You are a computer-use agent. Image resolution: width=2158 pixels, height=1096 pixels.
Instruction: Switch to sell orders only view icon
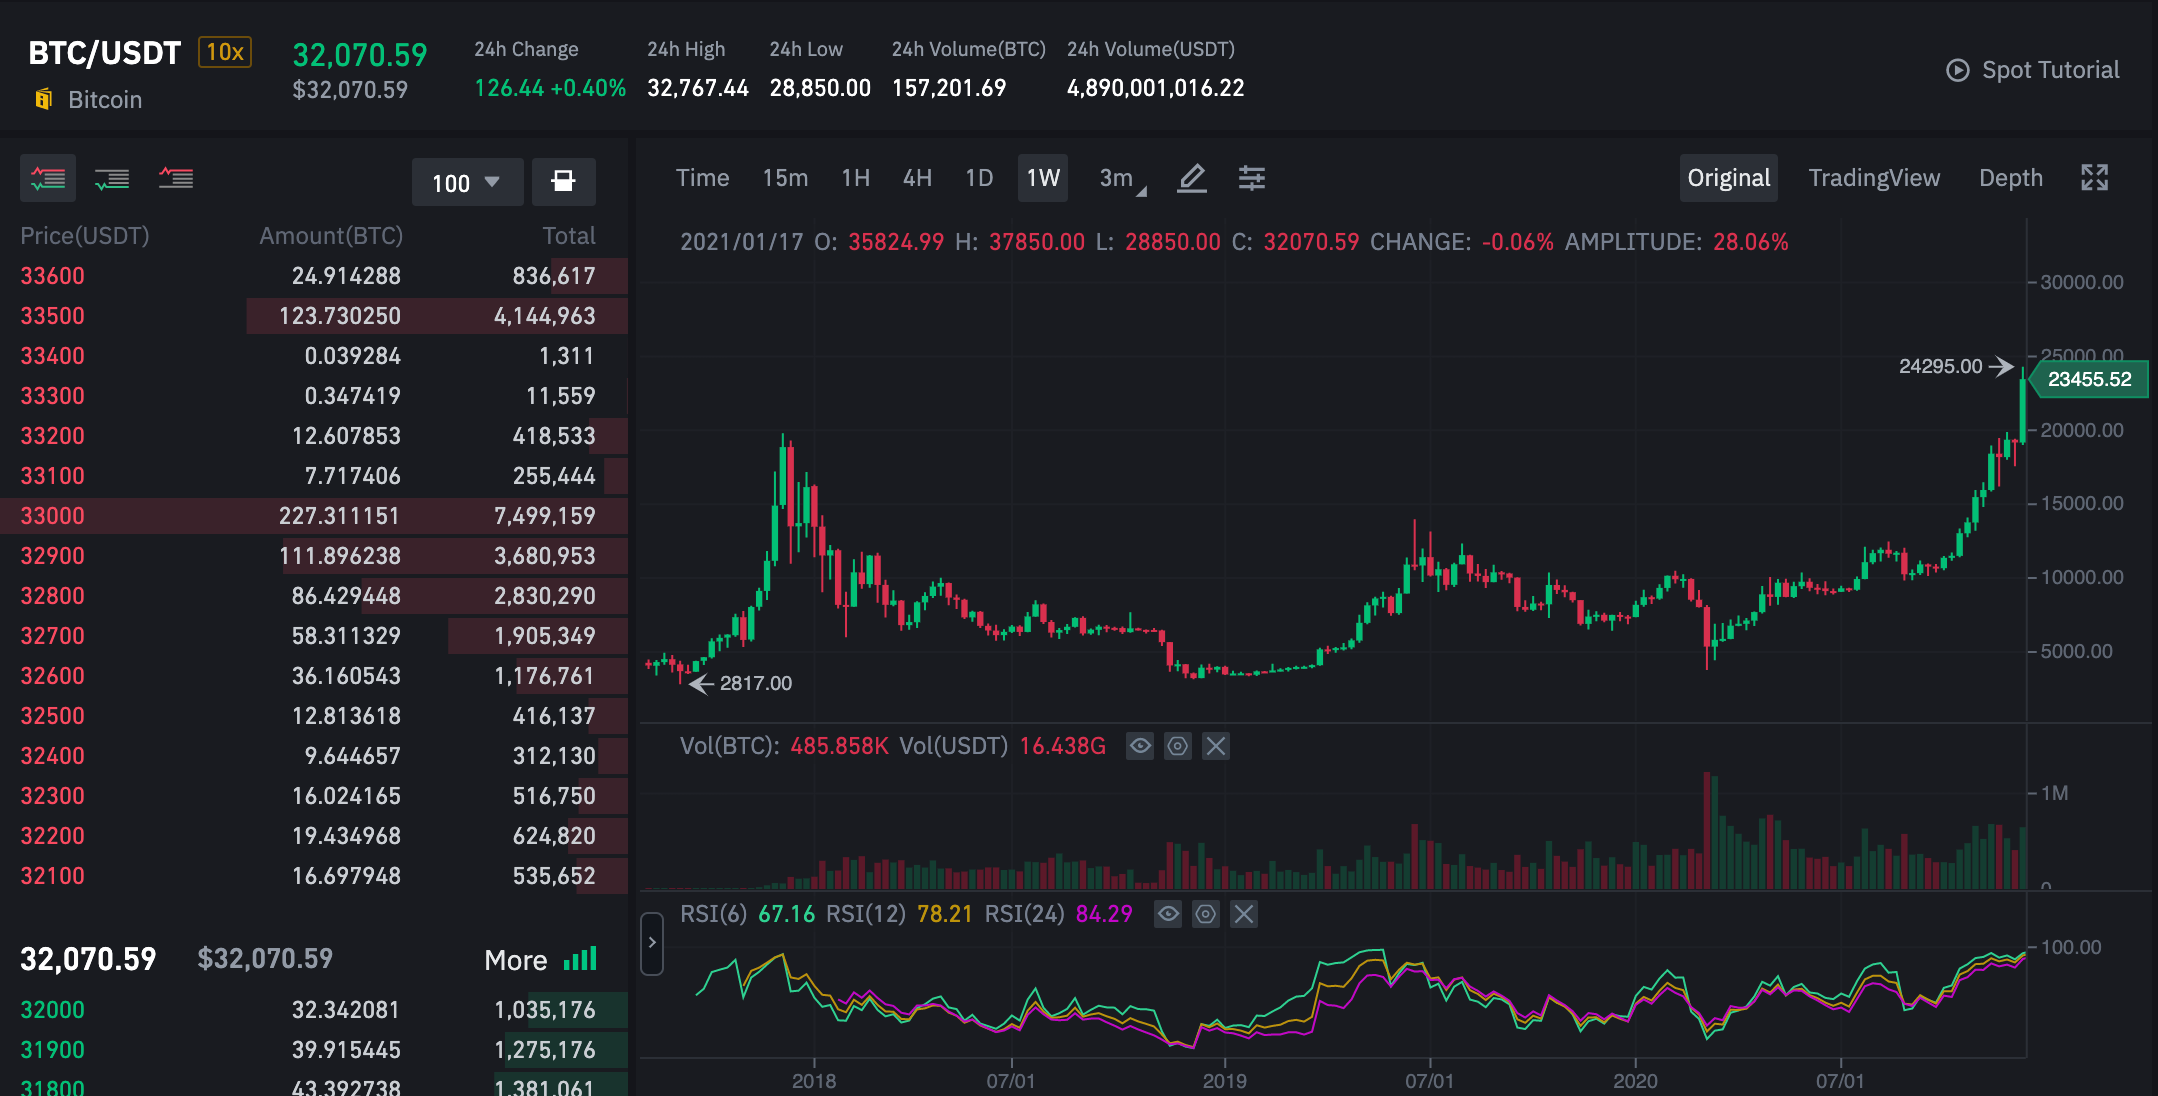(176, 179)
